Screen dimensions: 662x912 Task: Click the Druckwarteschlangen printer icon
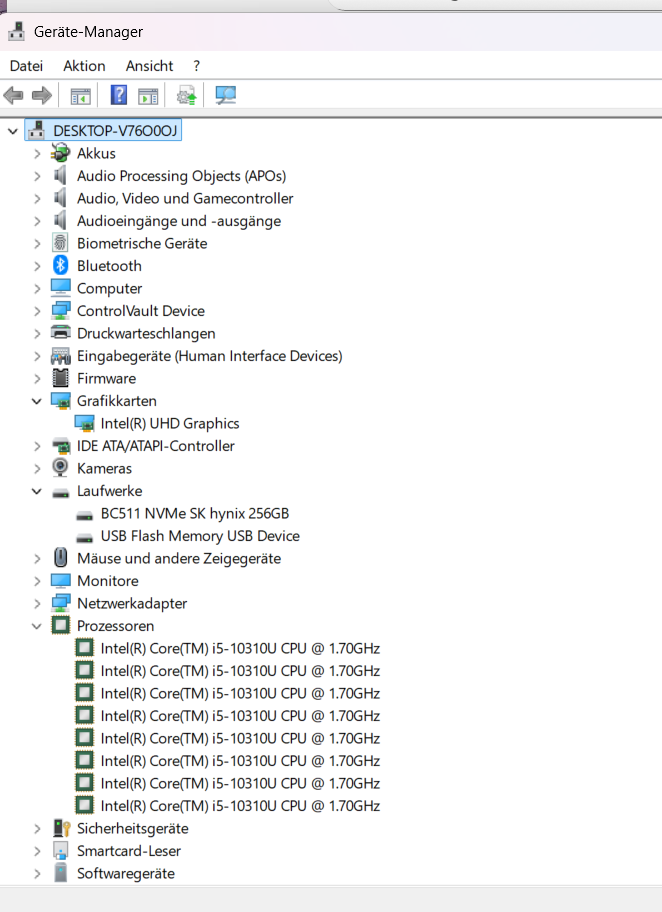point(60,333)
